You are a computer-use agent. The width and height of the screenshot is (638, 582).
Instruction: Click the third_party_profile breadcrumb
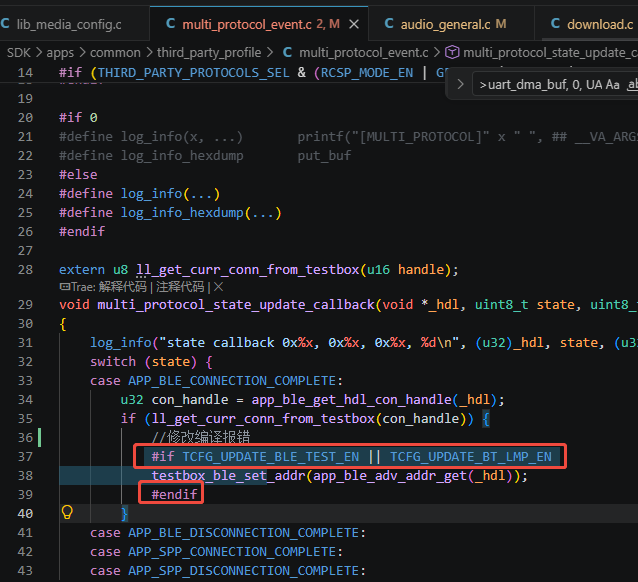(209, 53)
